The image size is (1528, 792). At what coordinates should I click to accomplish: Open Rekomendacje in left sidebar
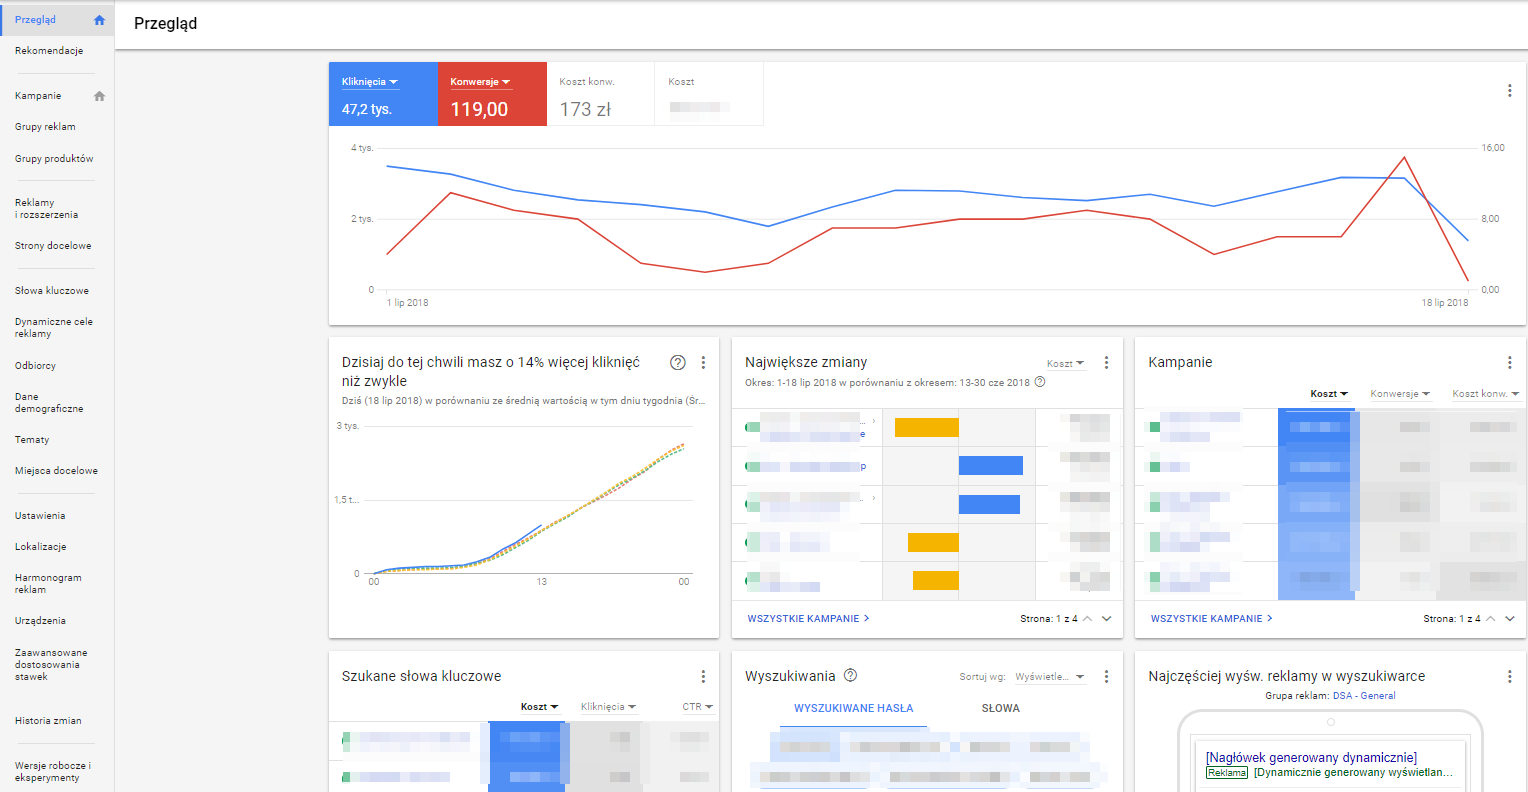pyautogui.click(x=49, y=51)
